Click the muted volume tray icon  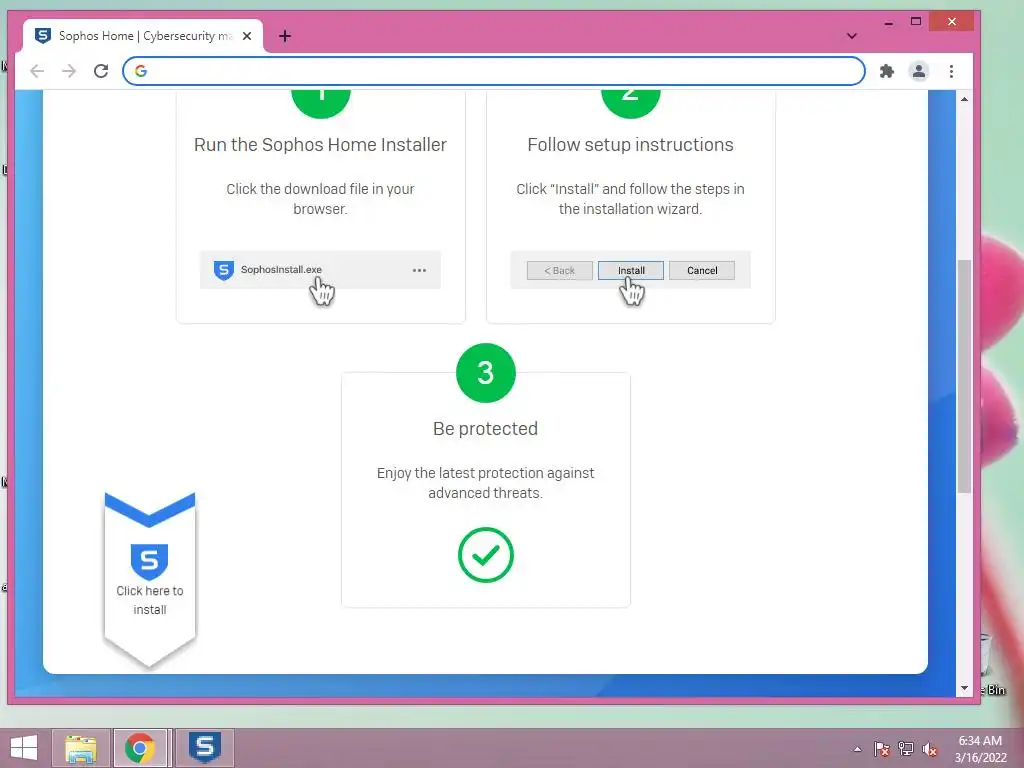click(x=930, y=749)
